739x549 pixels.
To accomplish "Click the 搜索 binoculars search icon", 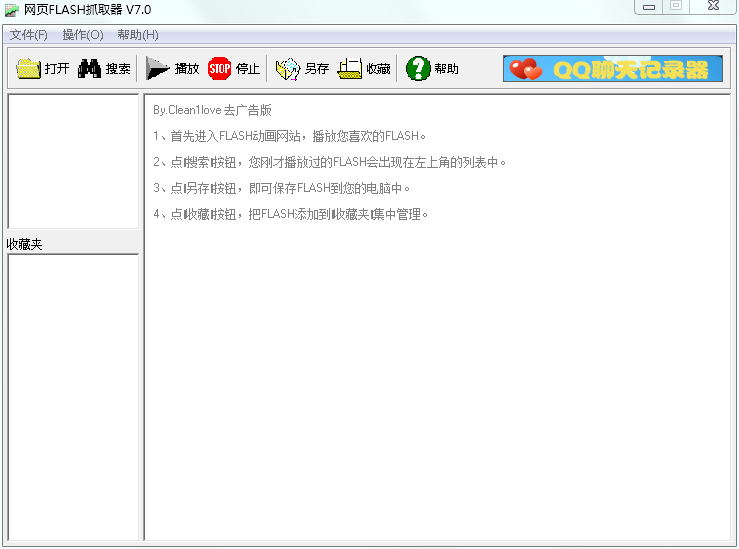I will click(x=89, y=69).
